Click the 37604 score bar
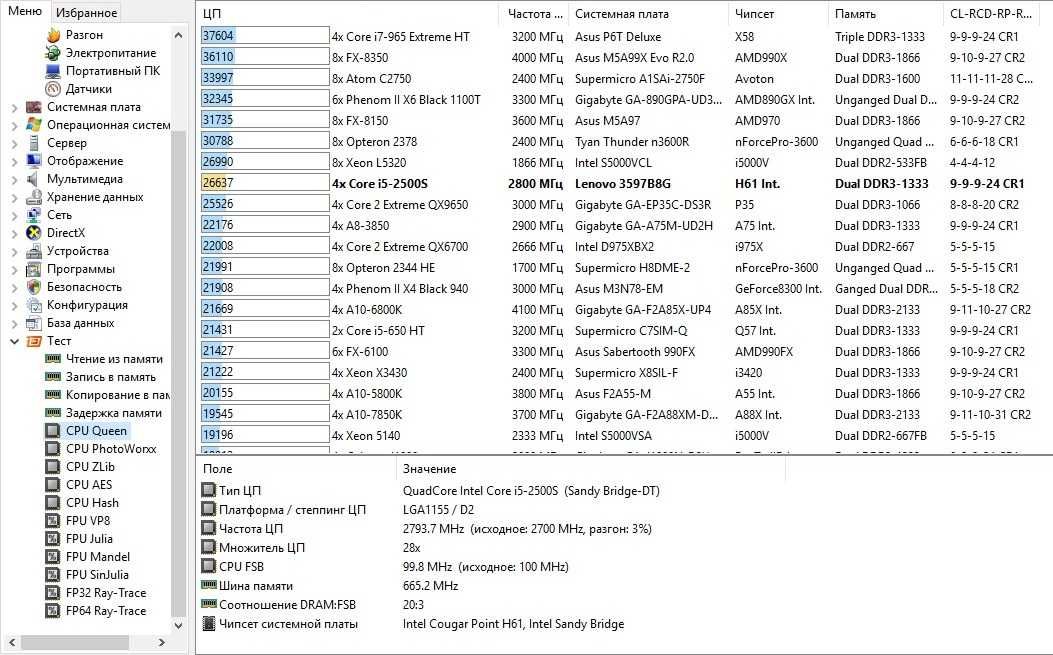This screenshot has height=655, width=1053. coord(265,36)
